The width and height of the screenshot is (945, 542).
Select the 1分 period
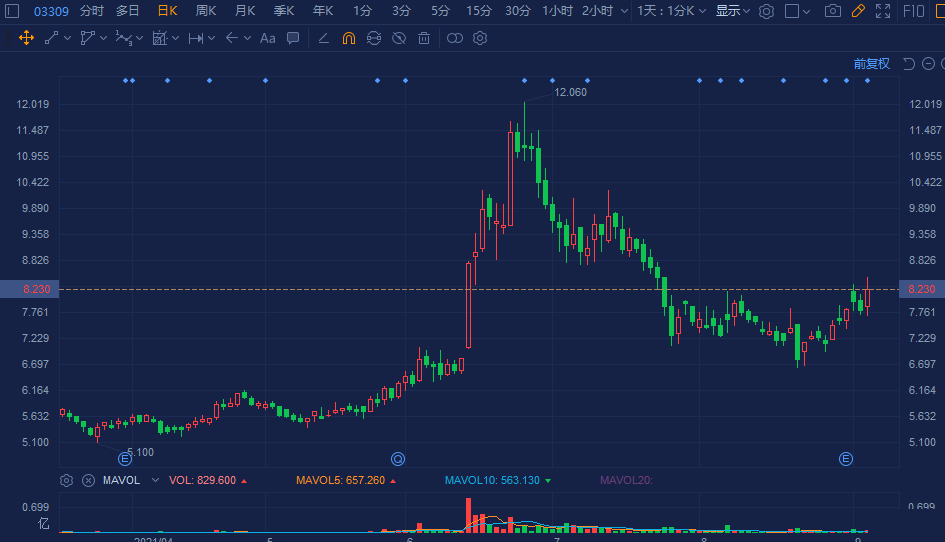[x=362, y=11]
